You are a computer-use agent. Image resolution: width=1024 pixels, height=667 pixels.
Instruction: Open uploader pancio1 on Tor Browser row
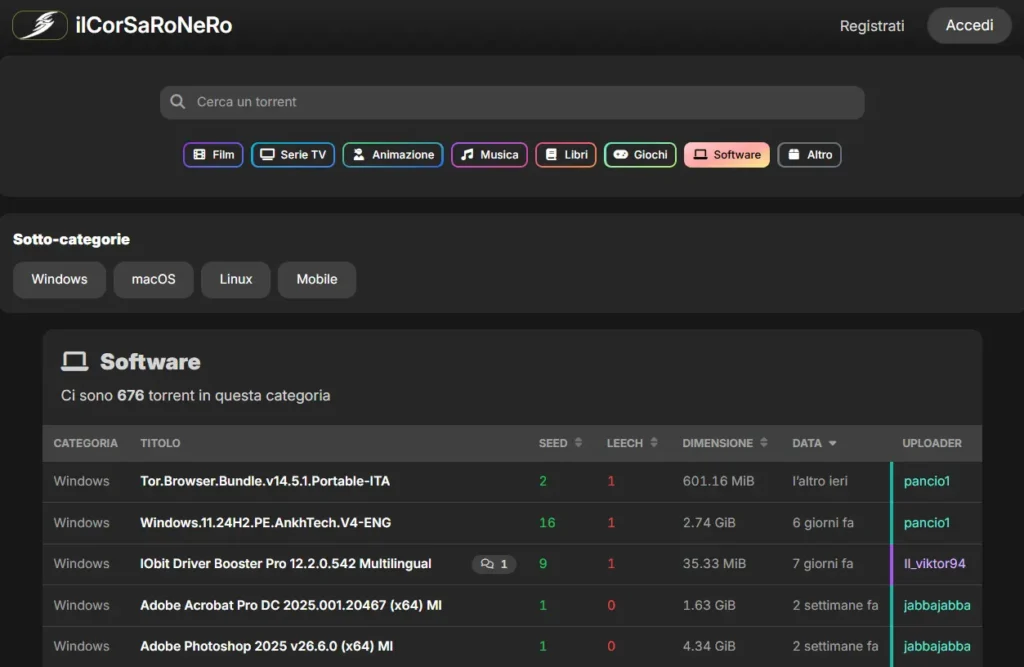927,481
